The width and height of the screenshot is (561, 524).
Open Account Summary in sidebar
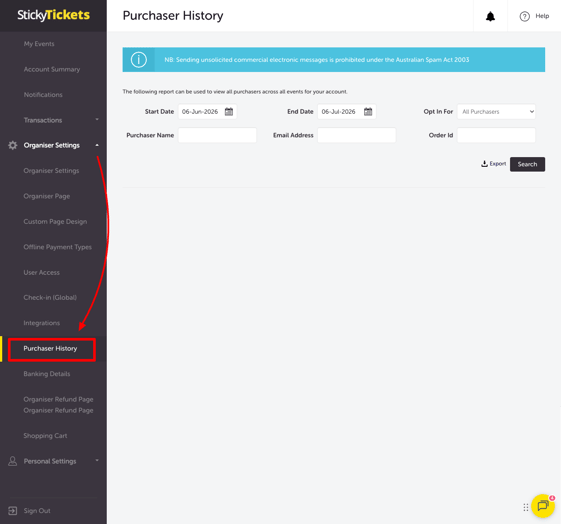[52, 69]
